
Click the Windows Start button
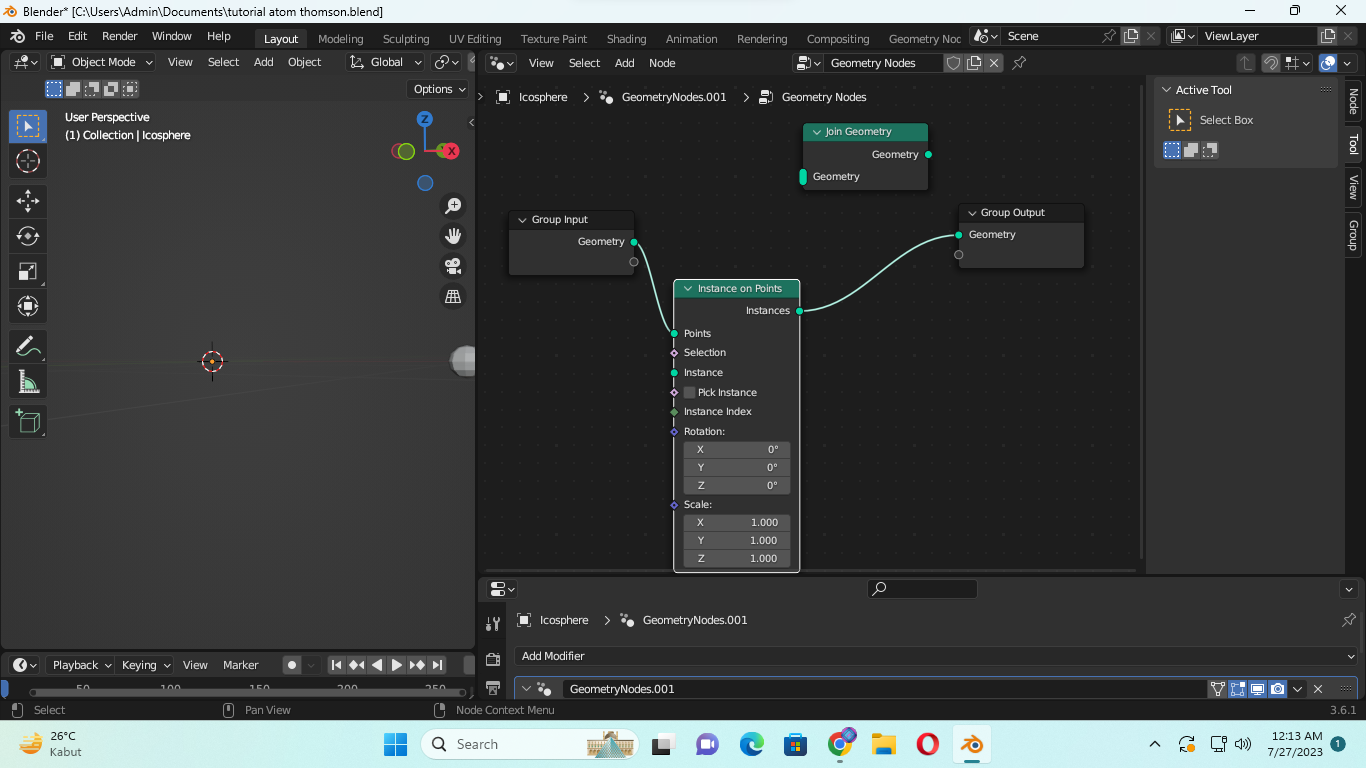click(396, 744)
